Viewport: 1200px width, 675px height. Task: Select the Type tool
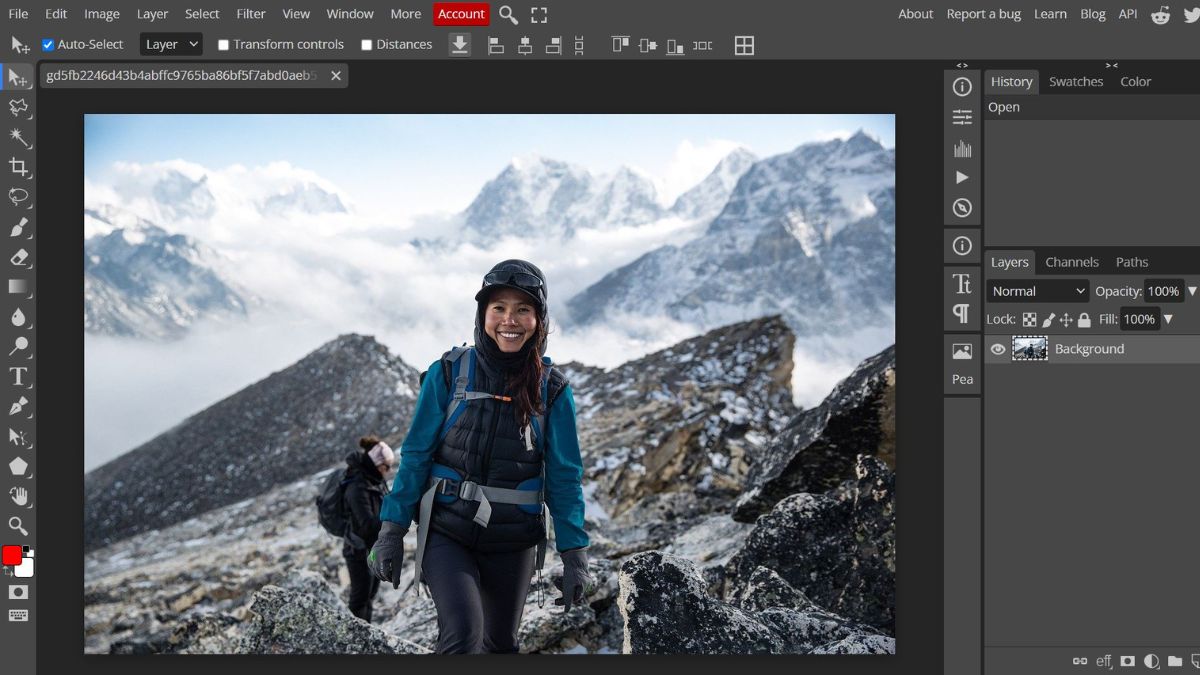pyautogui.click(x=18, y=376)
